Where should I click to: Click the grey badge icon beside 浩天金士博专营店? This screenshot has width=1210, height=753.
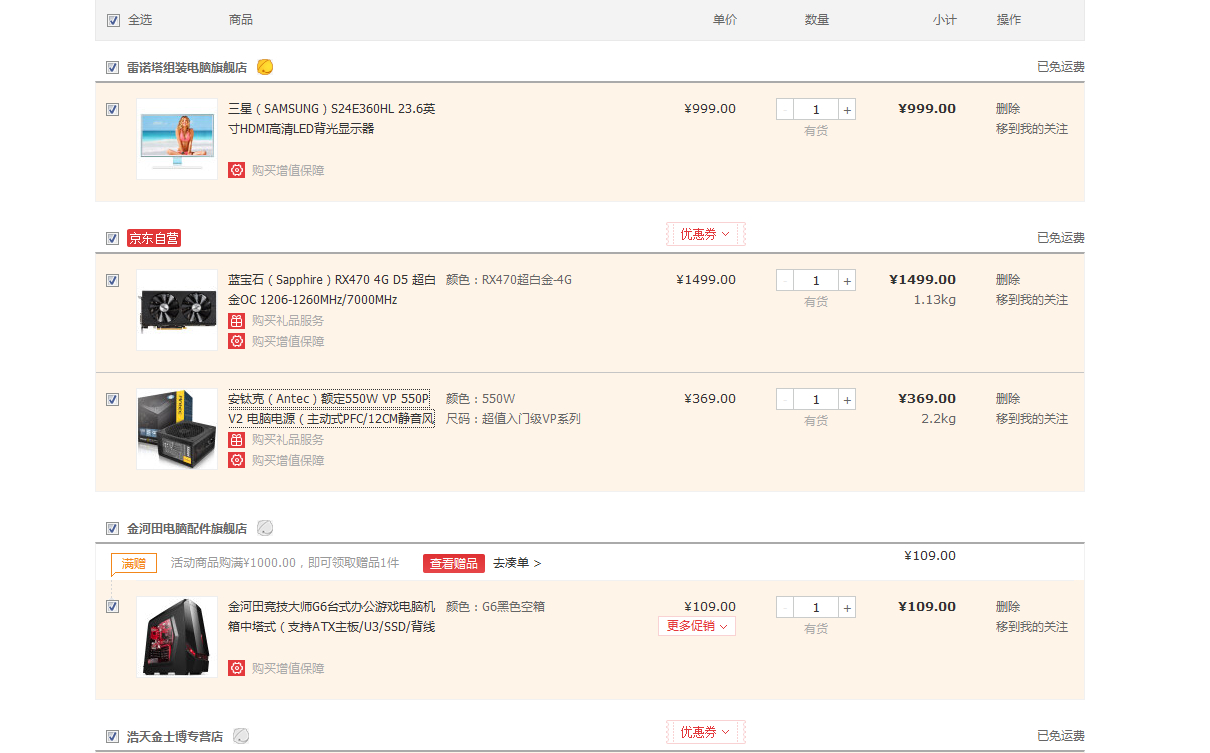coord(241,736)
